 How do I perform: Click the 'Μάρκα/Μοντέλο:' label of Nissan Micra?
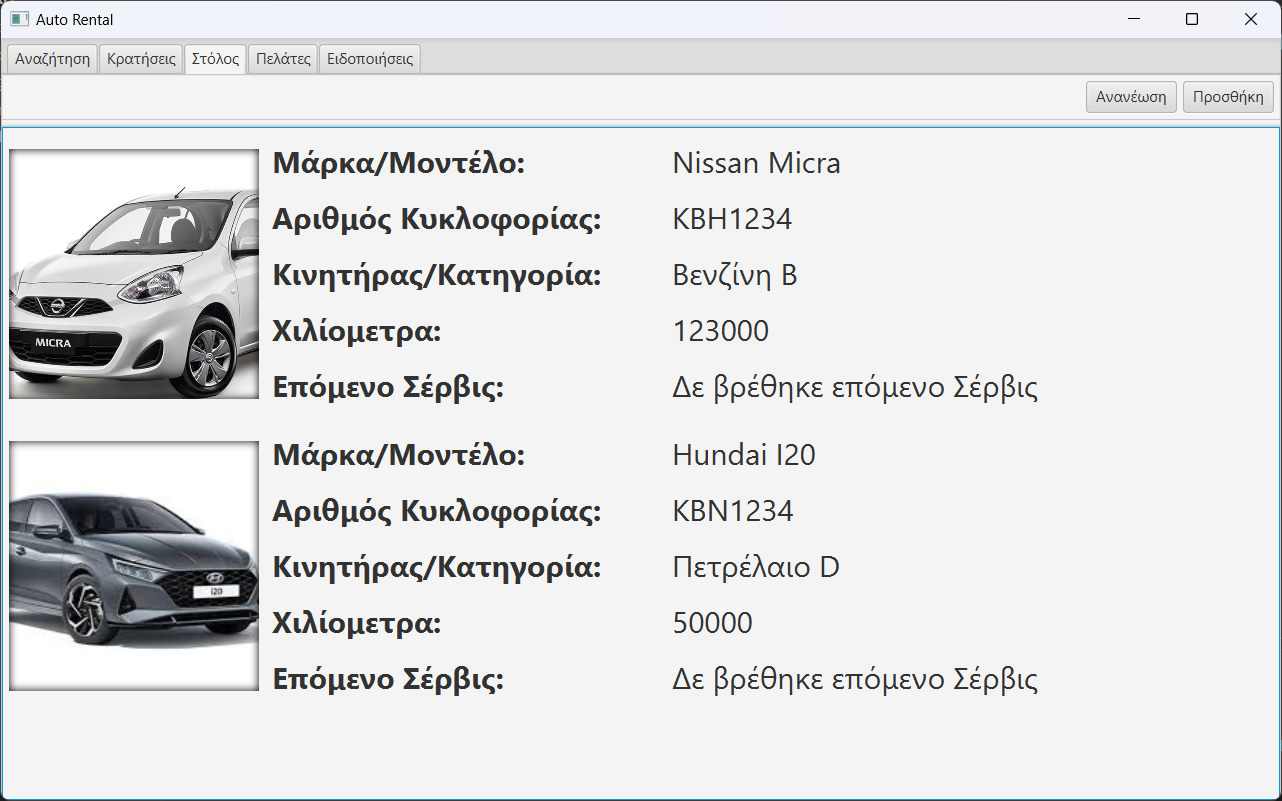[x=399, y=163]
